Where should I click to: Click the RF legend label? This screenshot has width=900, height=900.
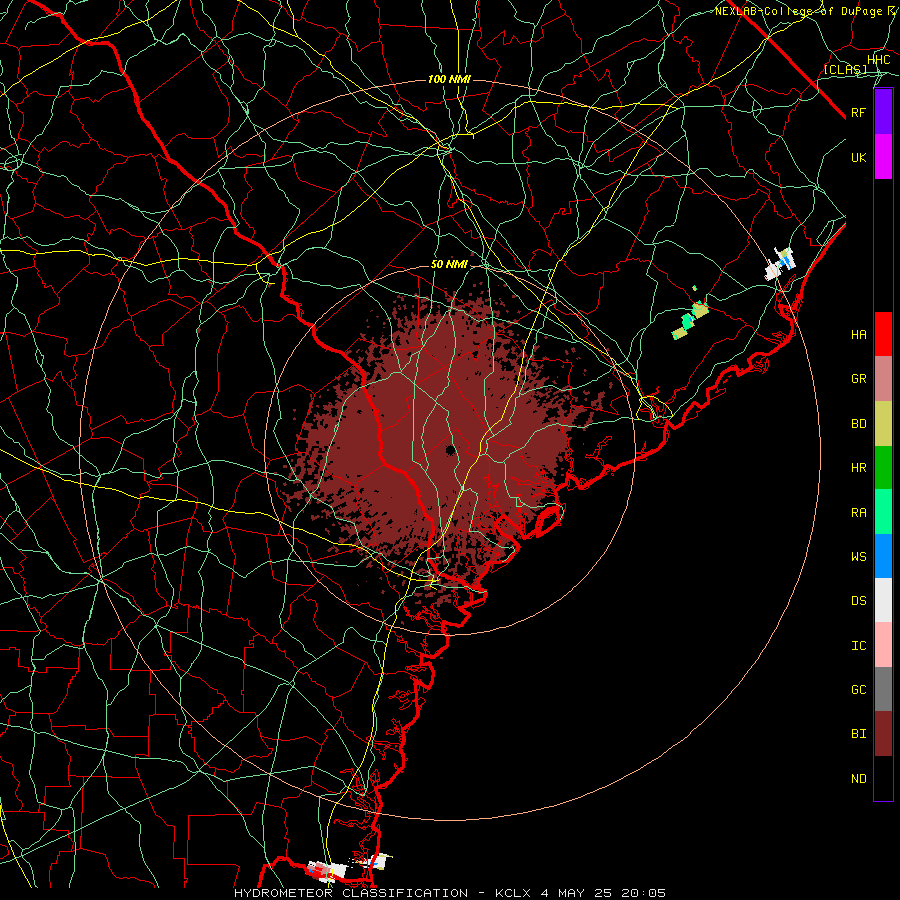coord(858,112)
